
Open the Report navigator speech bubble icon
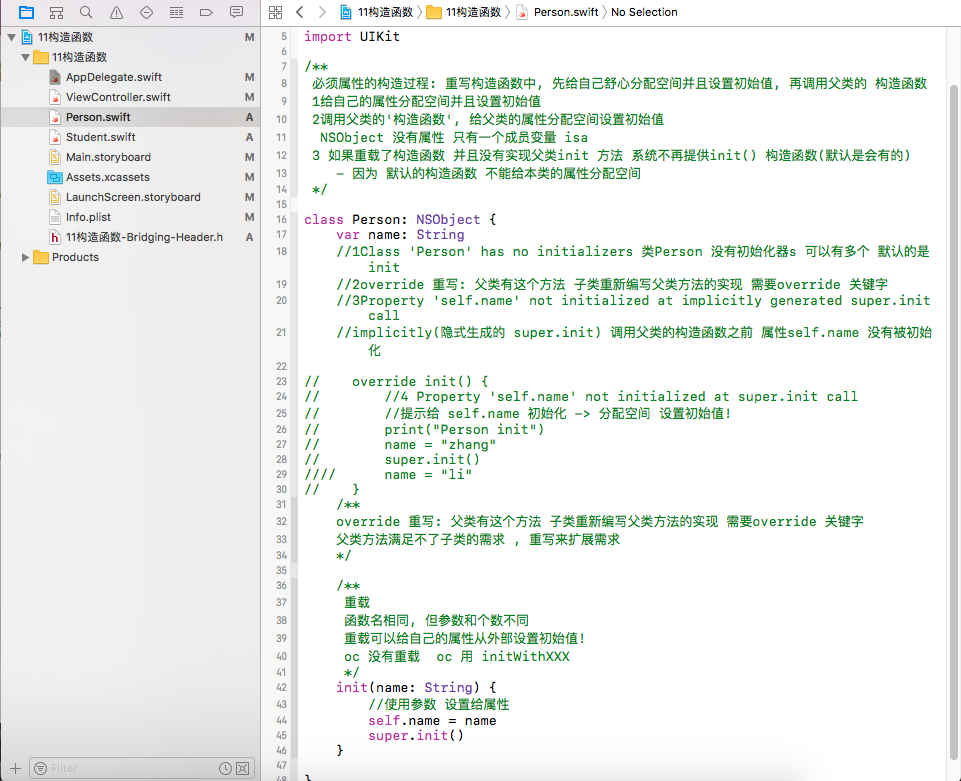coord(236,12)
